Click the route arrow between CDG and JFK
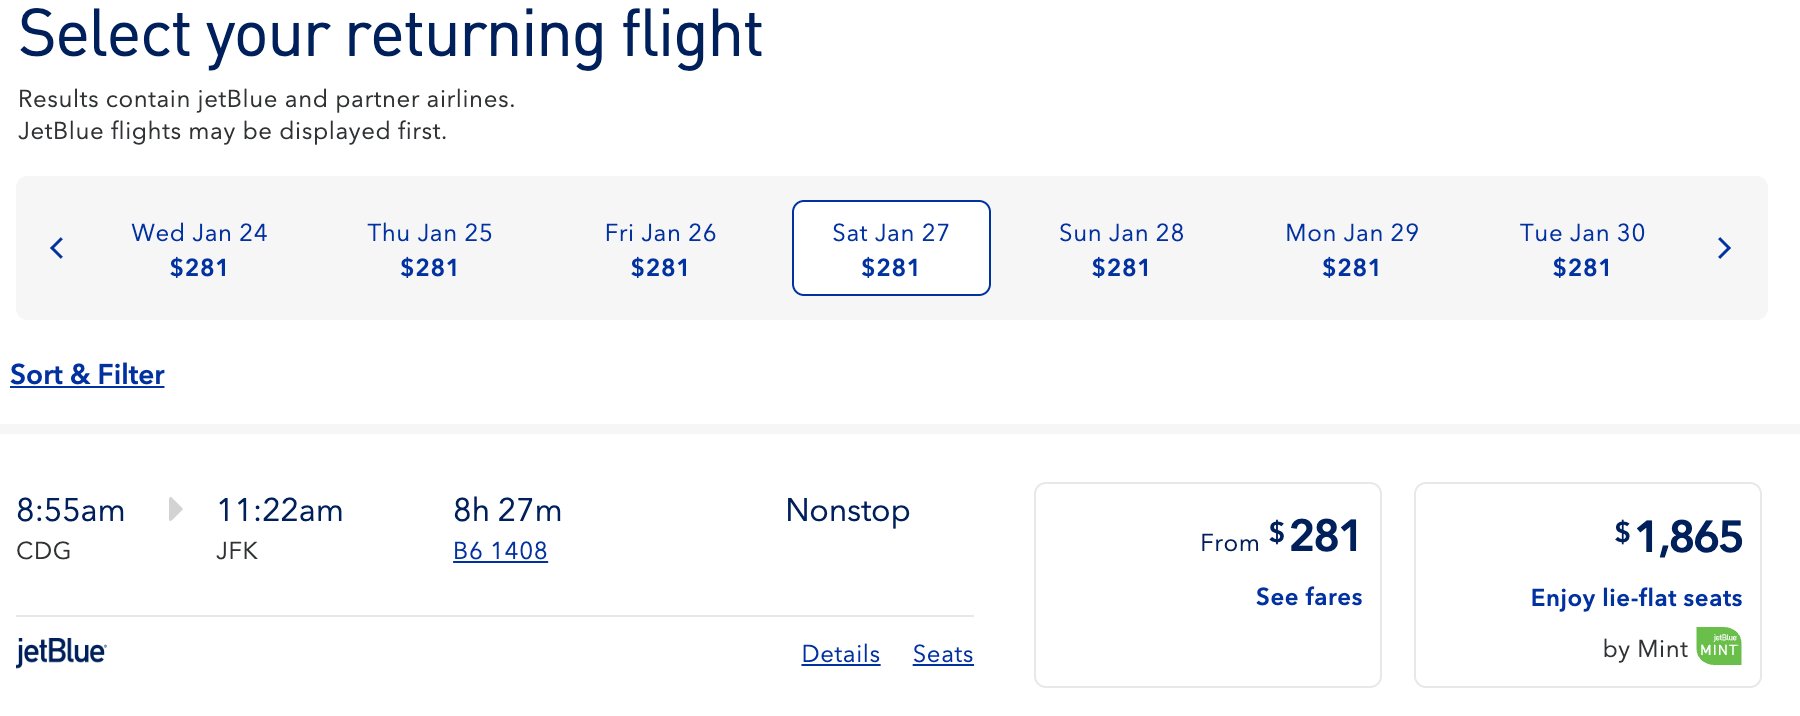This screenshot has height=716, width=1800. click(175, 510)
